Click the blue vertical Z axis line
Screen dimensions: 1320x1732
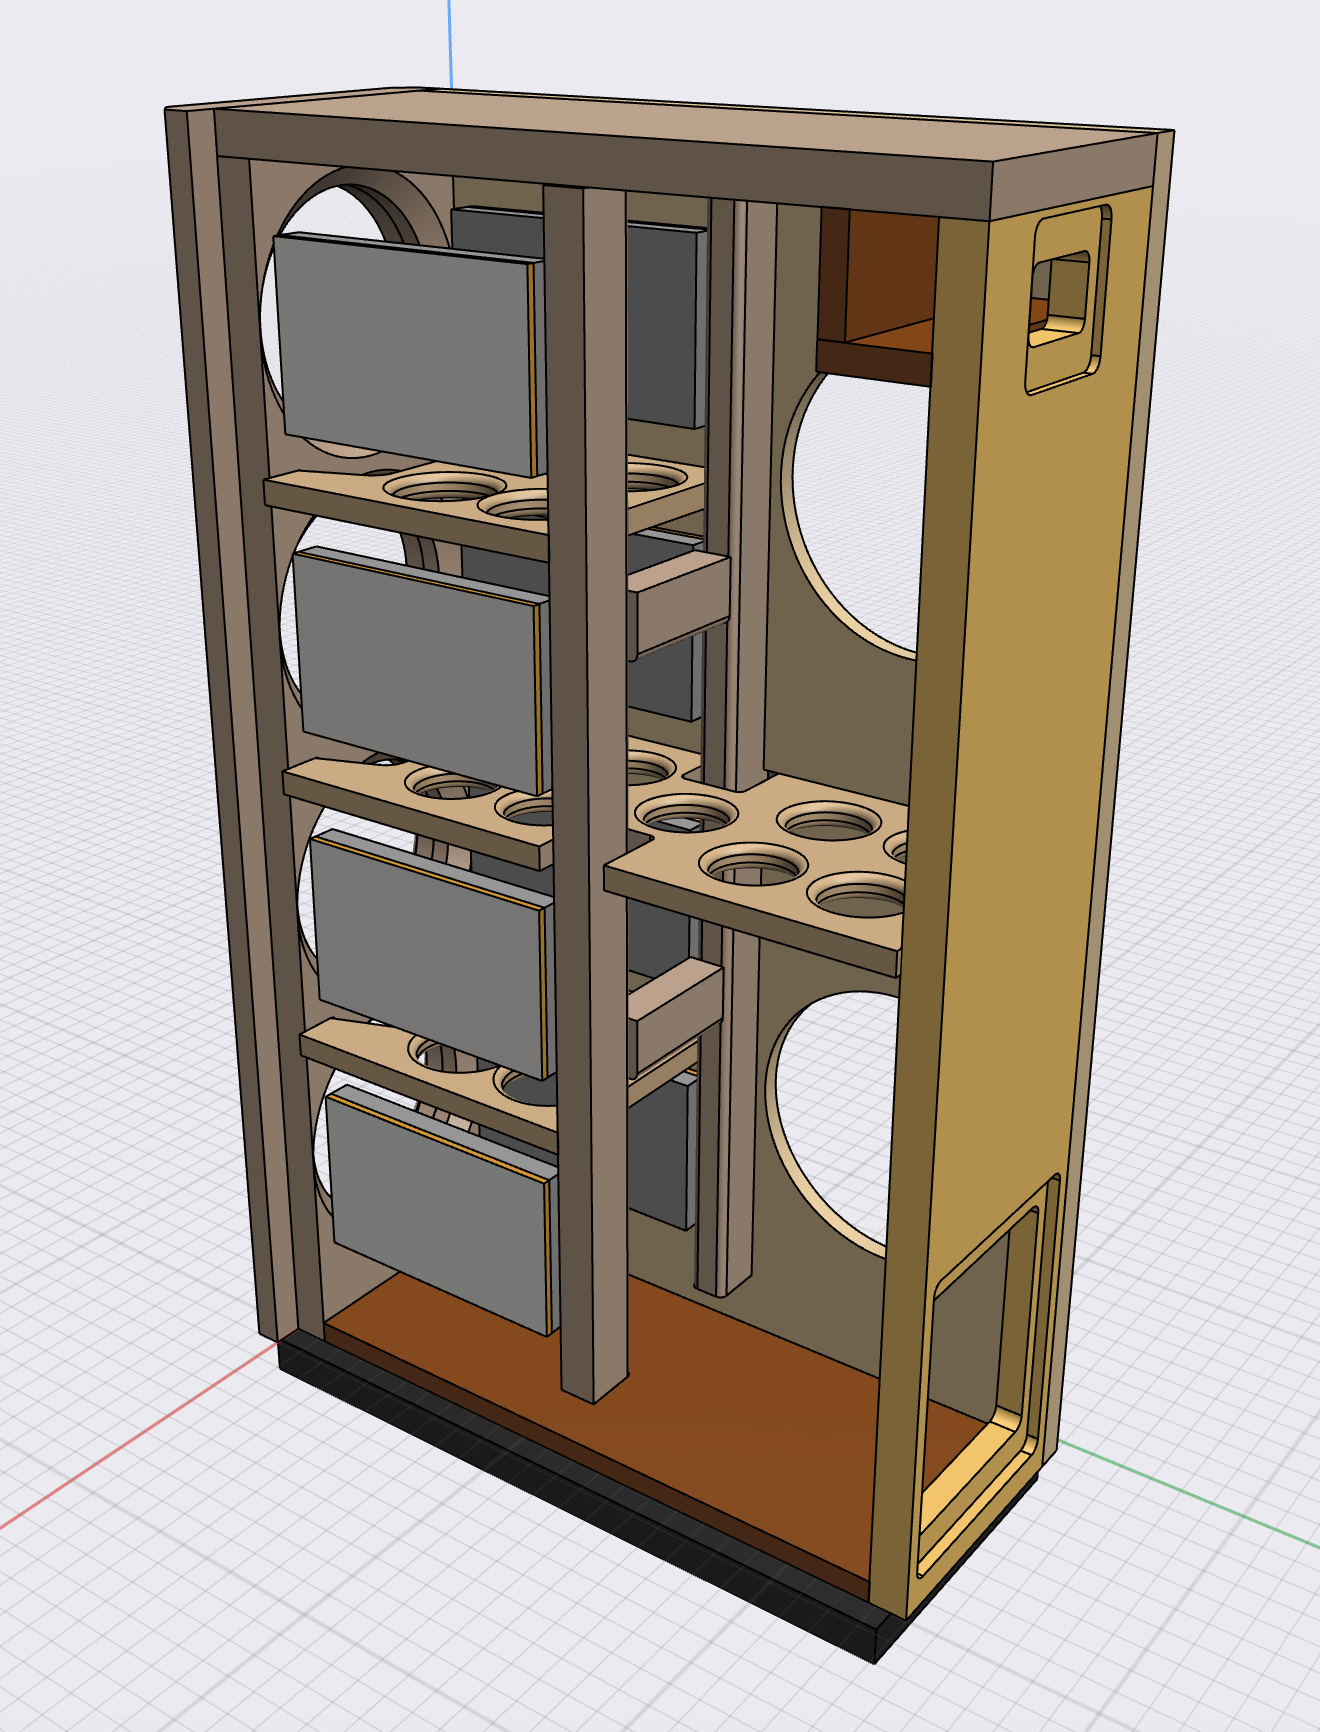449,43
